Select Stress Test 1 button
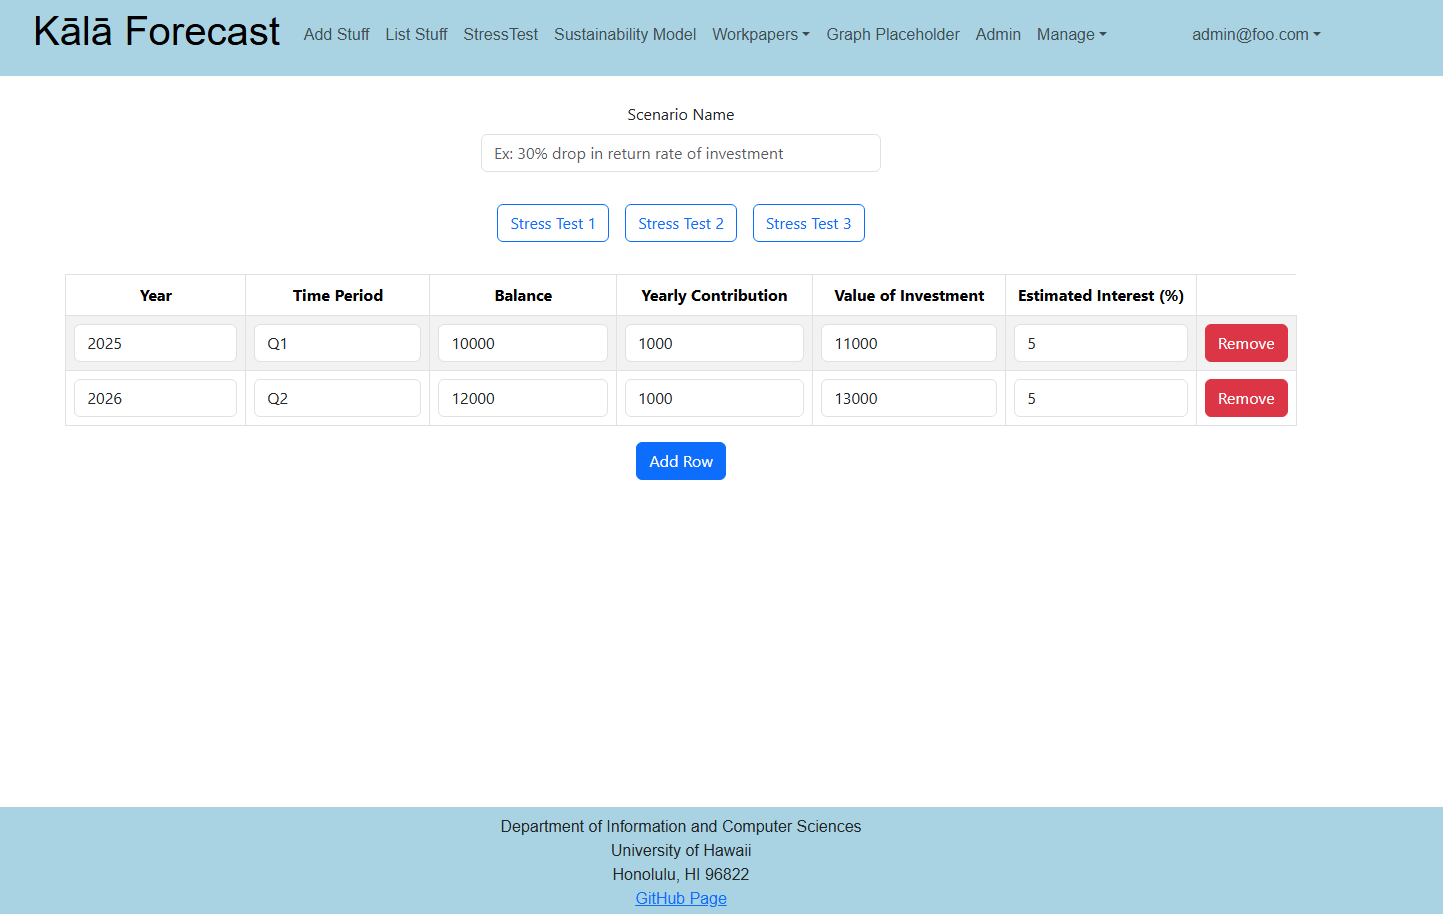The height and width of the screenshot is (914, 1443). [x=552, y=223]
